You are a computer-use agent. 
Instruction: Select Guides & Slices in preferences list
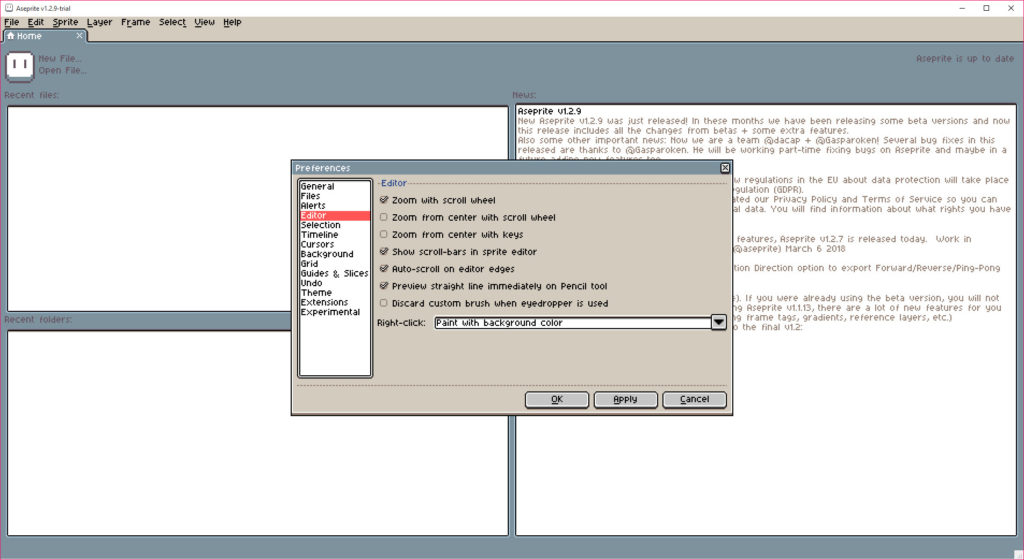[x=334, y=273]
